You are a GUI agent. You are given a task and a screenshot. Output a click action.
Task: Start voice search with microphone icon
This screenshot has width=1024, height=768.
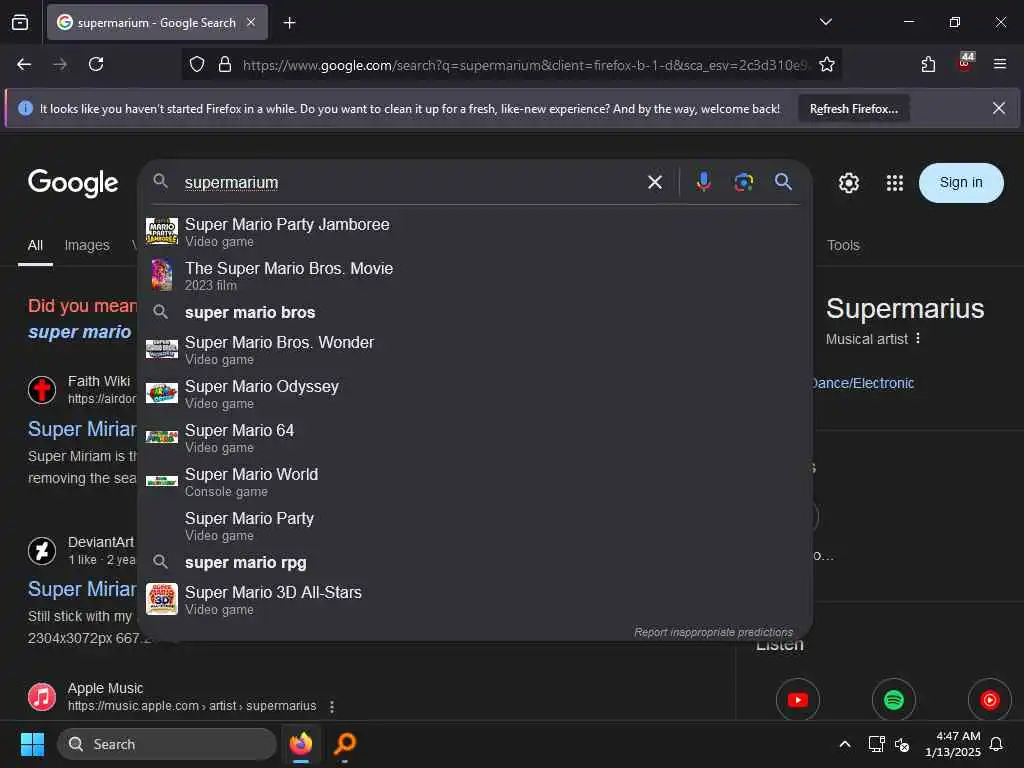point(703,182)
